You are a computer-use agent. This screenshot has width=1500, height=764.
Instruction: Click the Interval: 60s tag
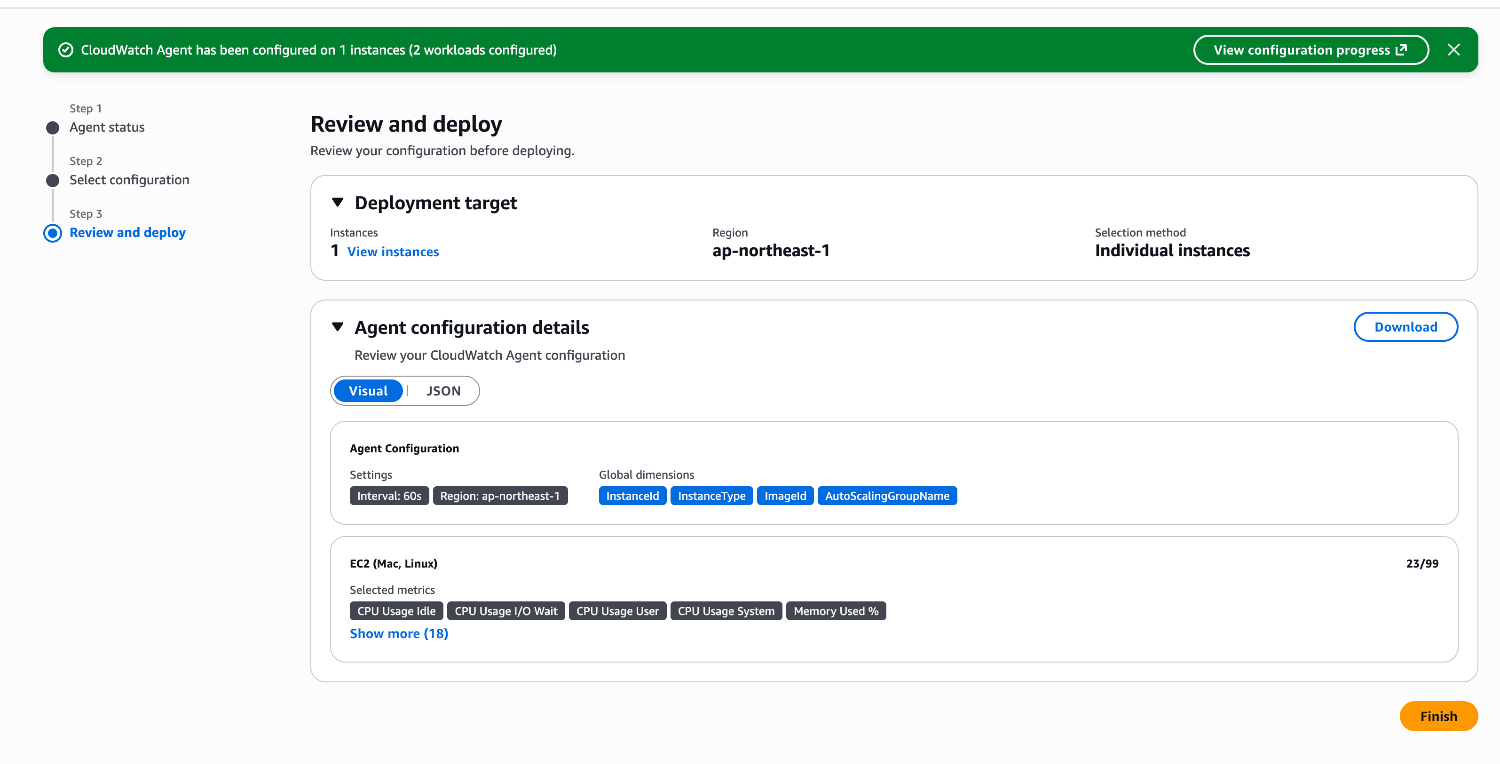coord(390,496)
